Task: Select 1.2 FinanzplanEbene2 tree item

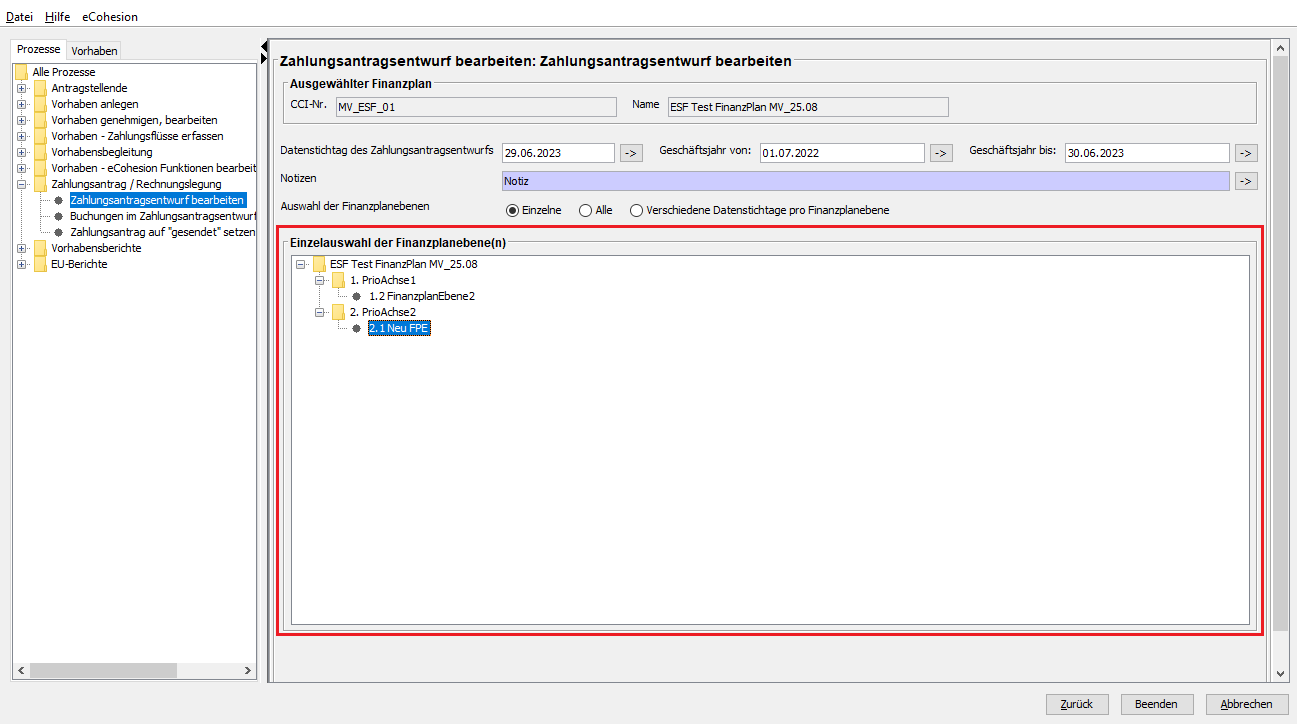Action: 421,296
